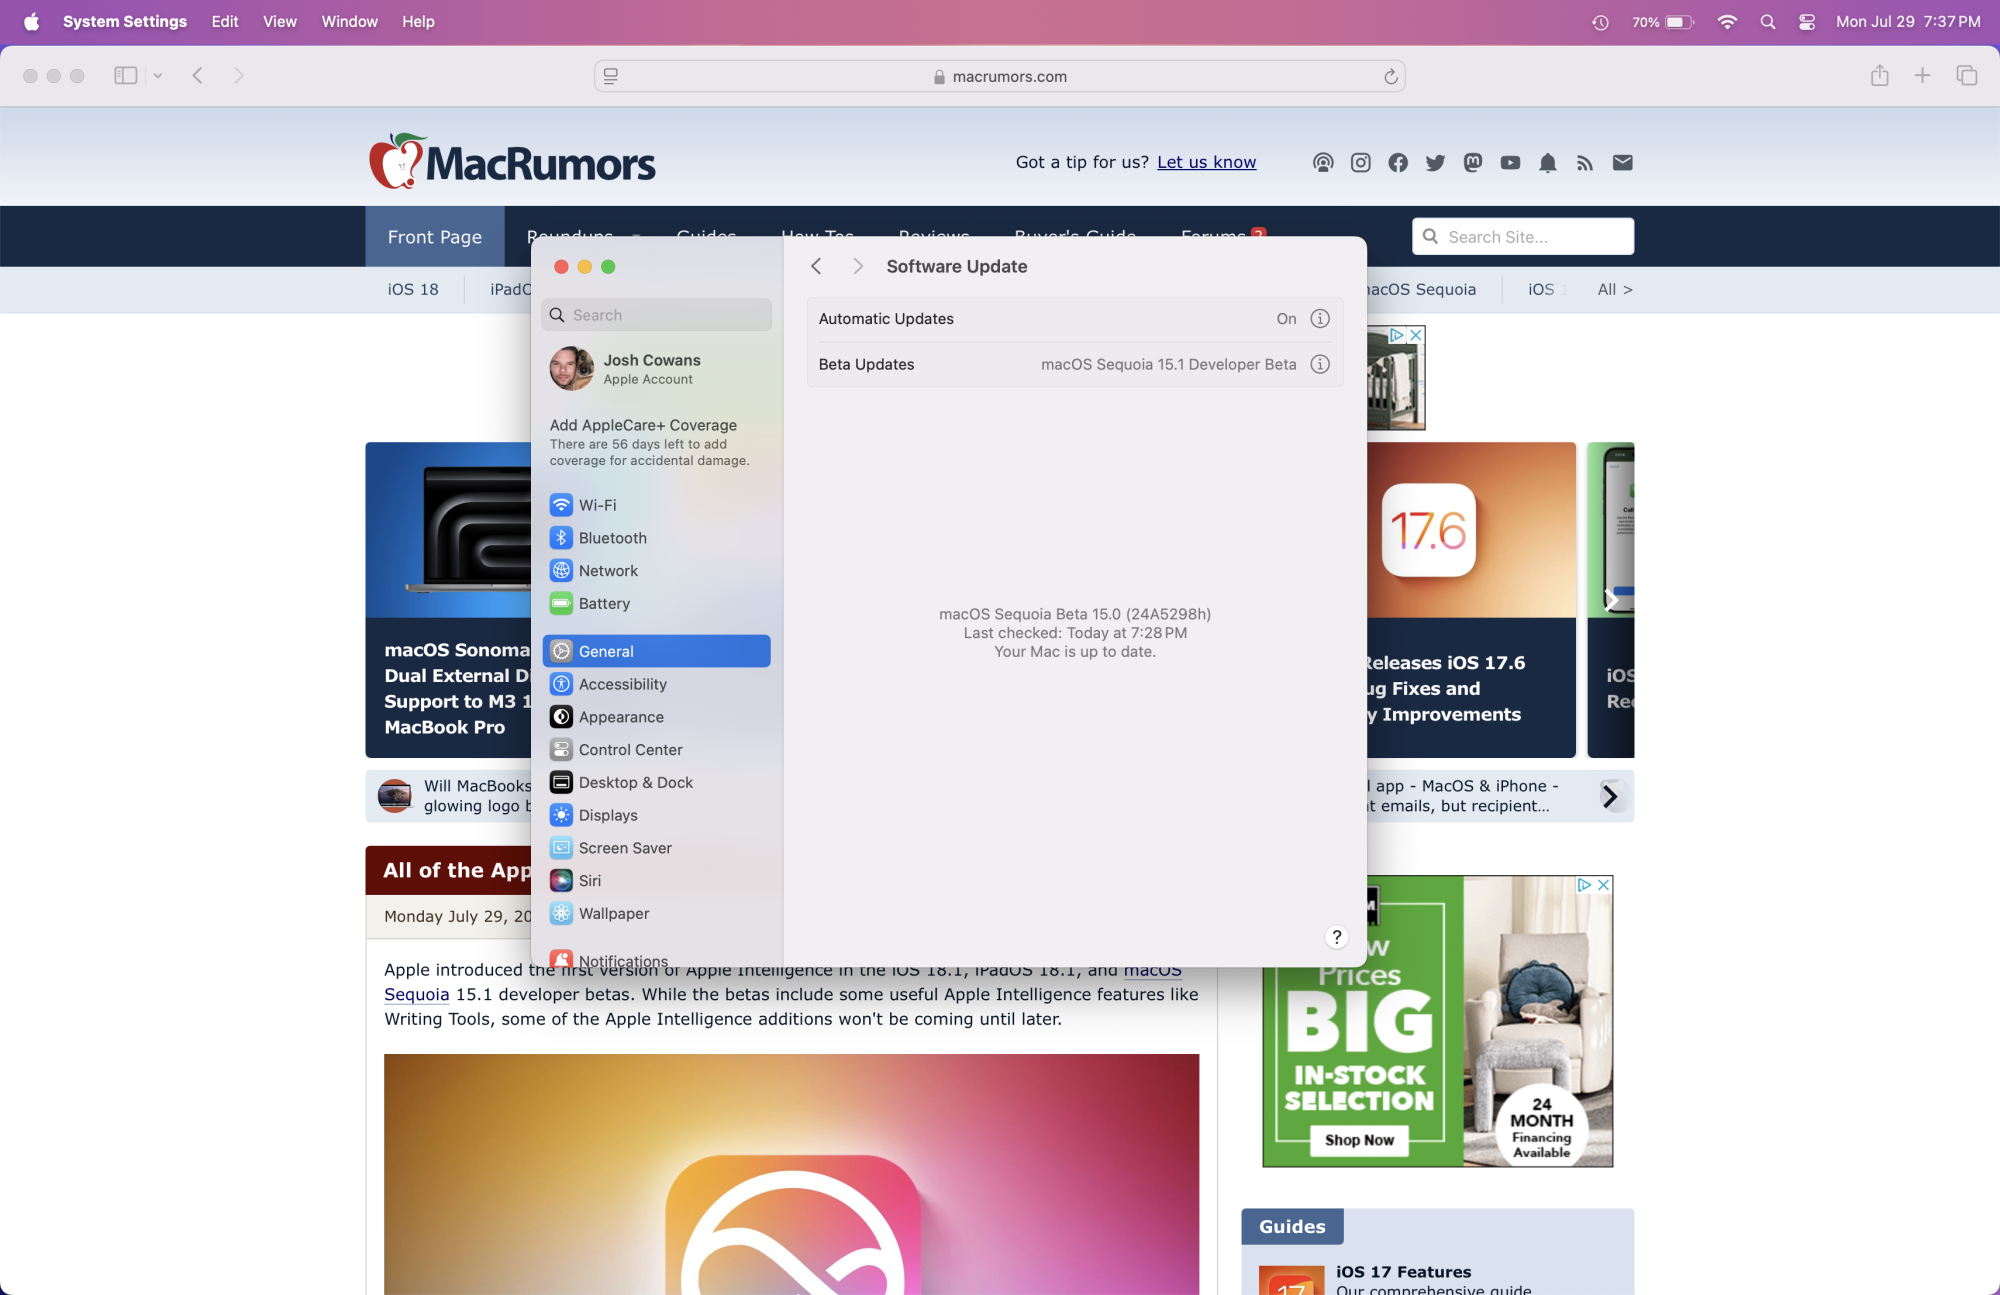Click Wi-Fi status icon in menu bar
The image size is (2000, 1295).
point(1727,22)
